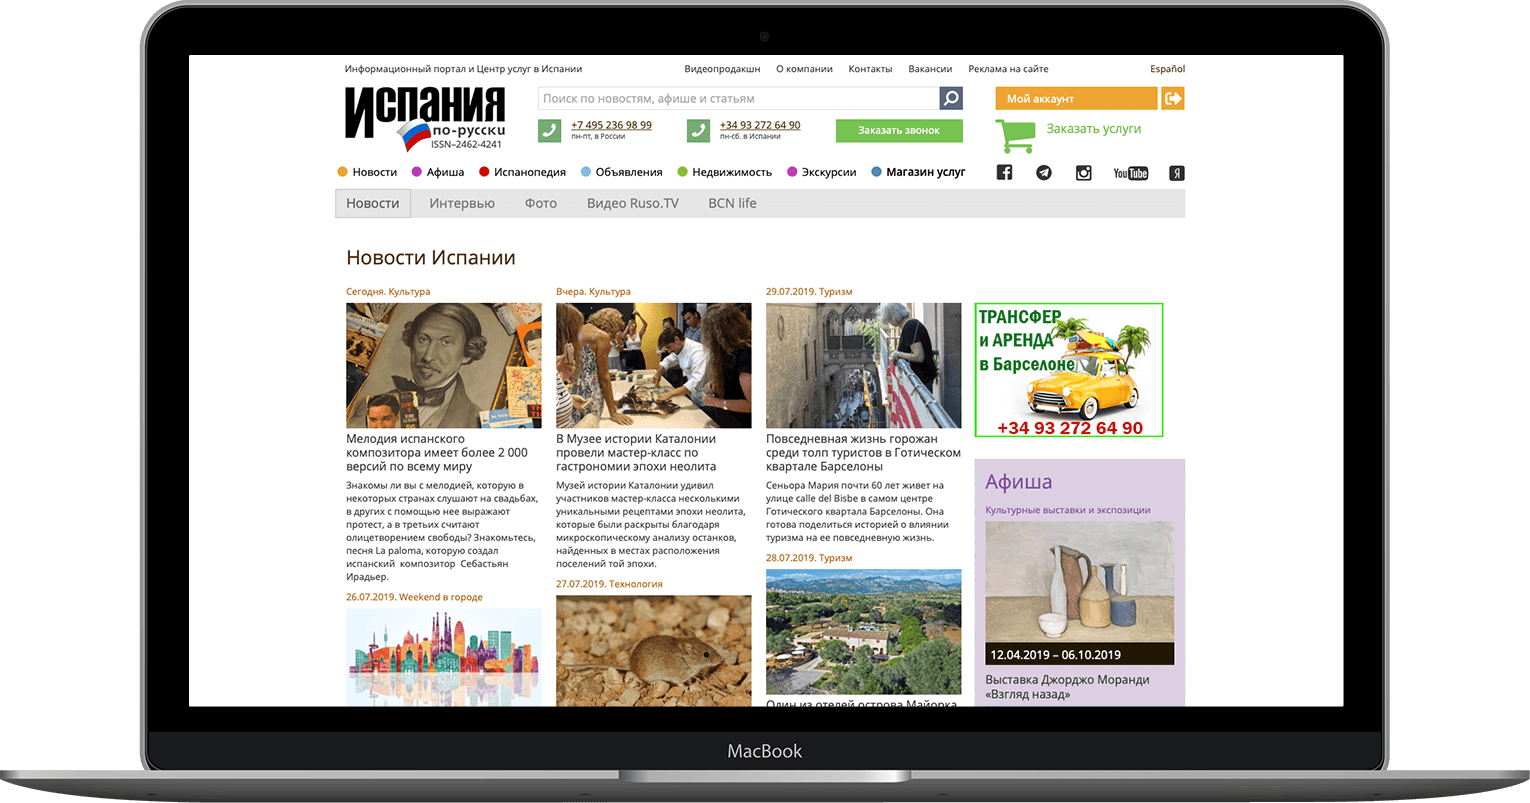Open the composer portrait article thumbnail
Screen dimensions: 1530x803
pos(444,365)
